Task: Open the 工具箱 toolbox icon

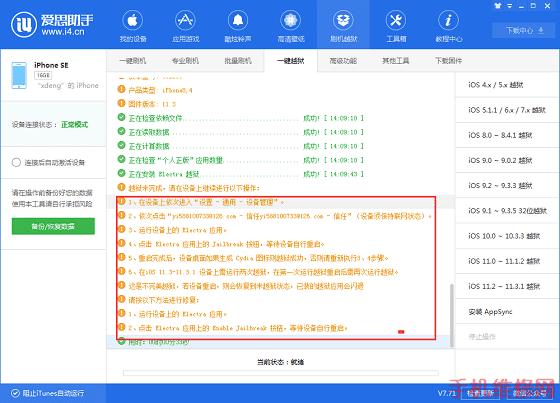Action: coord(396,20)
